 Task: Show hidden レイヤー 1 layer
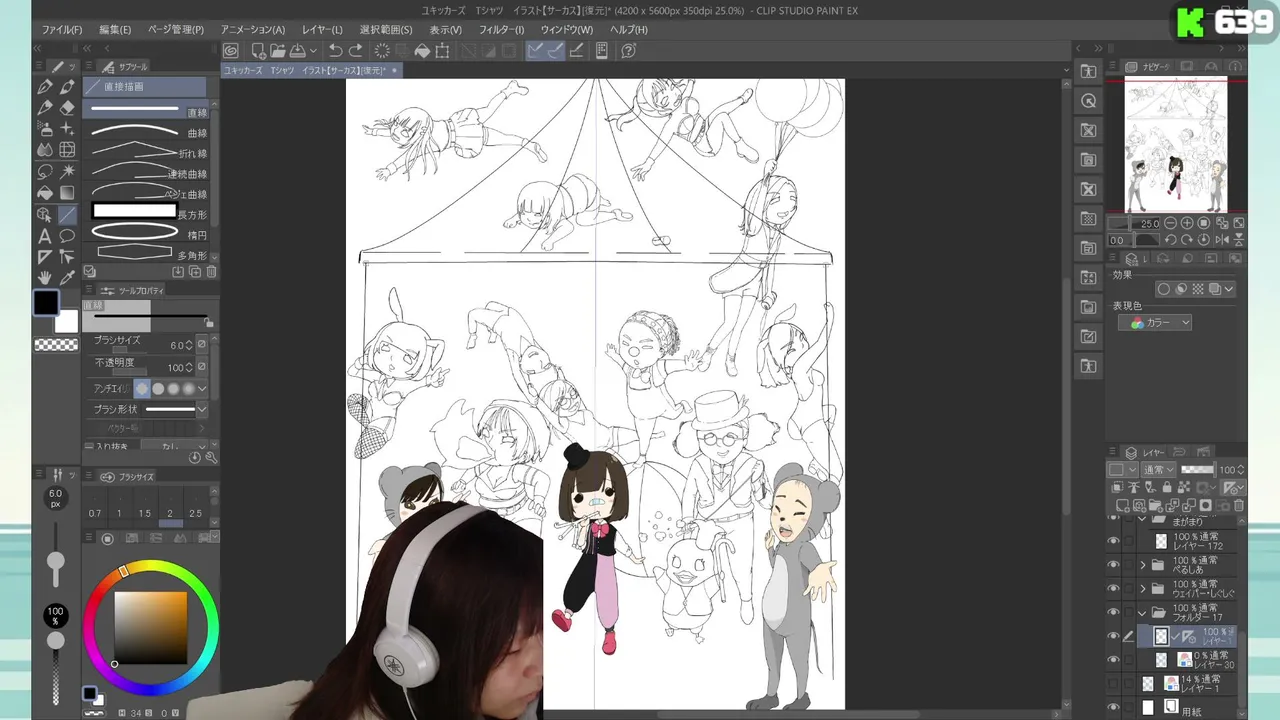click(1113, 684)
